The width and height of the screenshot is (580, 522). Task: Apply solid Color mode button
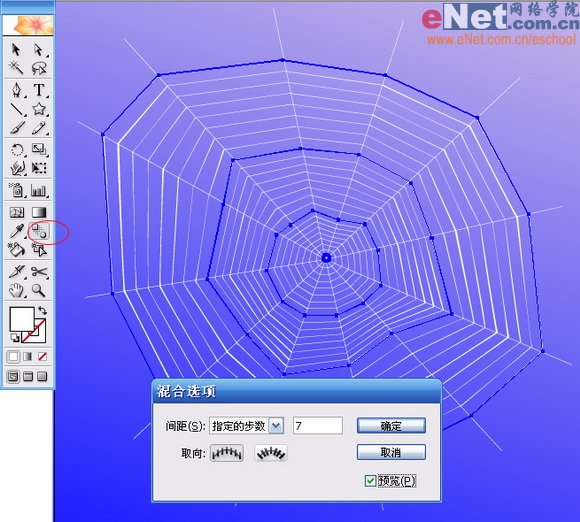pyautogui.click(x=13, y=357)
